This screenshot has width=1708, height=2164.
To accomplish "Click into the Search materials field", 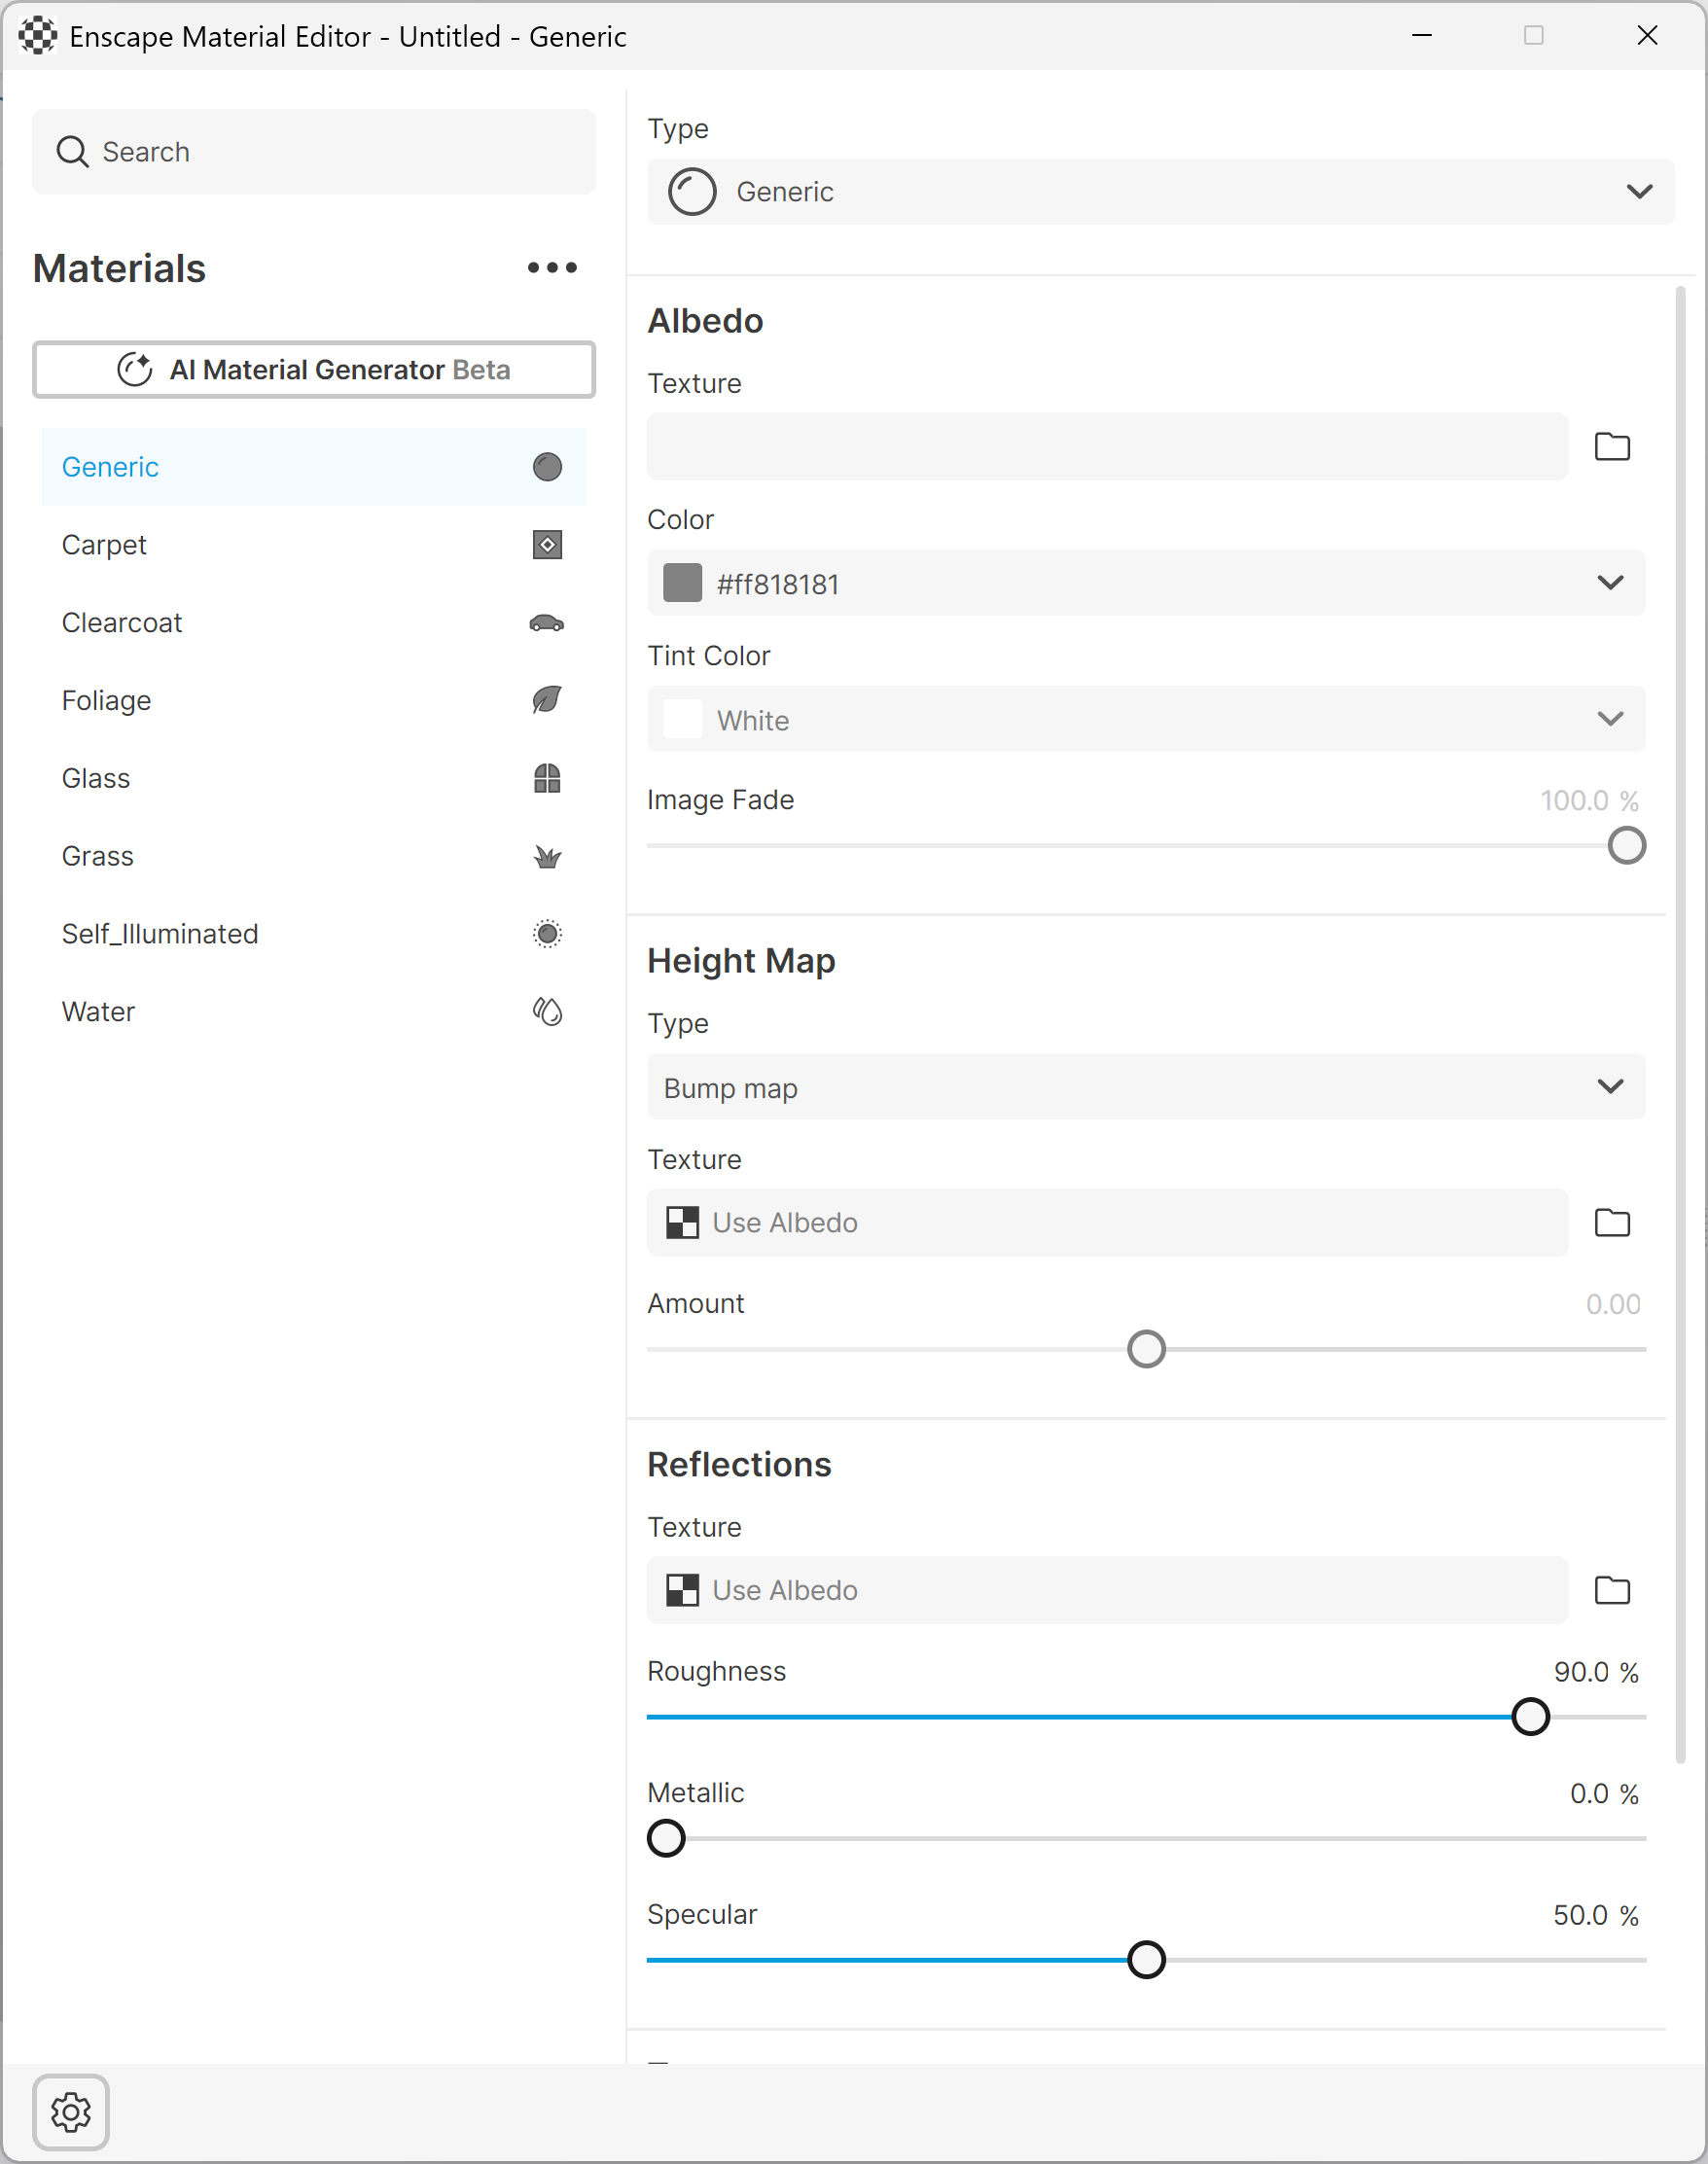I will click(314, 152).
